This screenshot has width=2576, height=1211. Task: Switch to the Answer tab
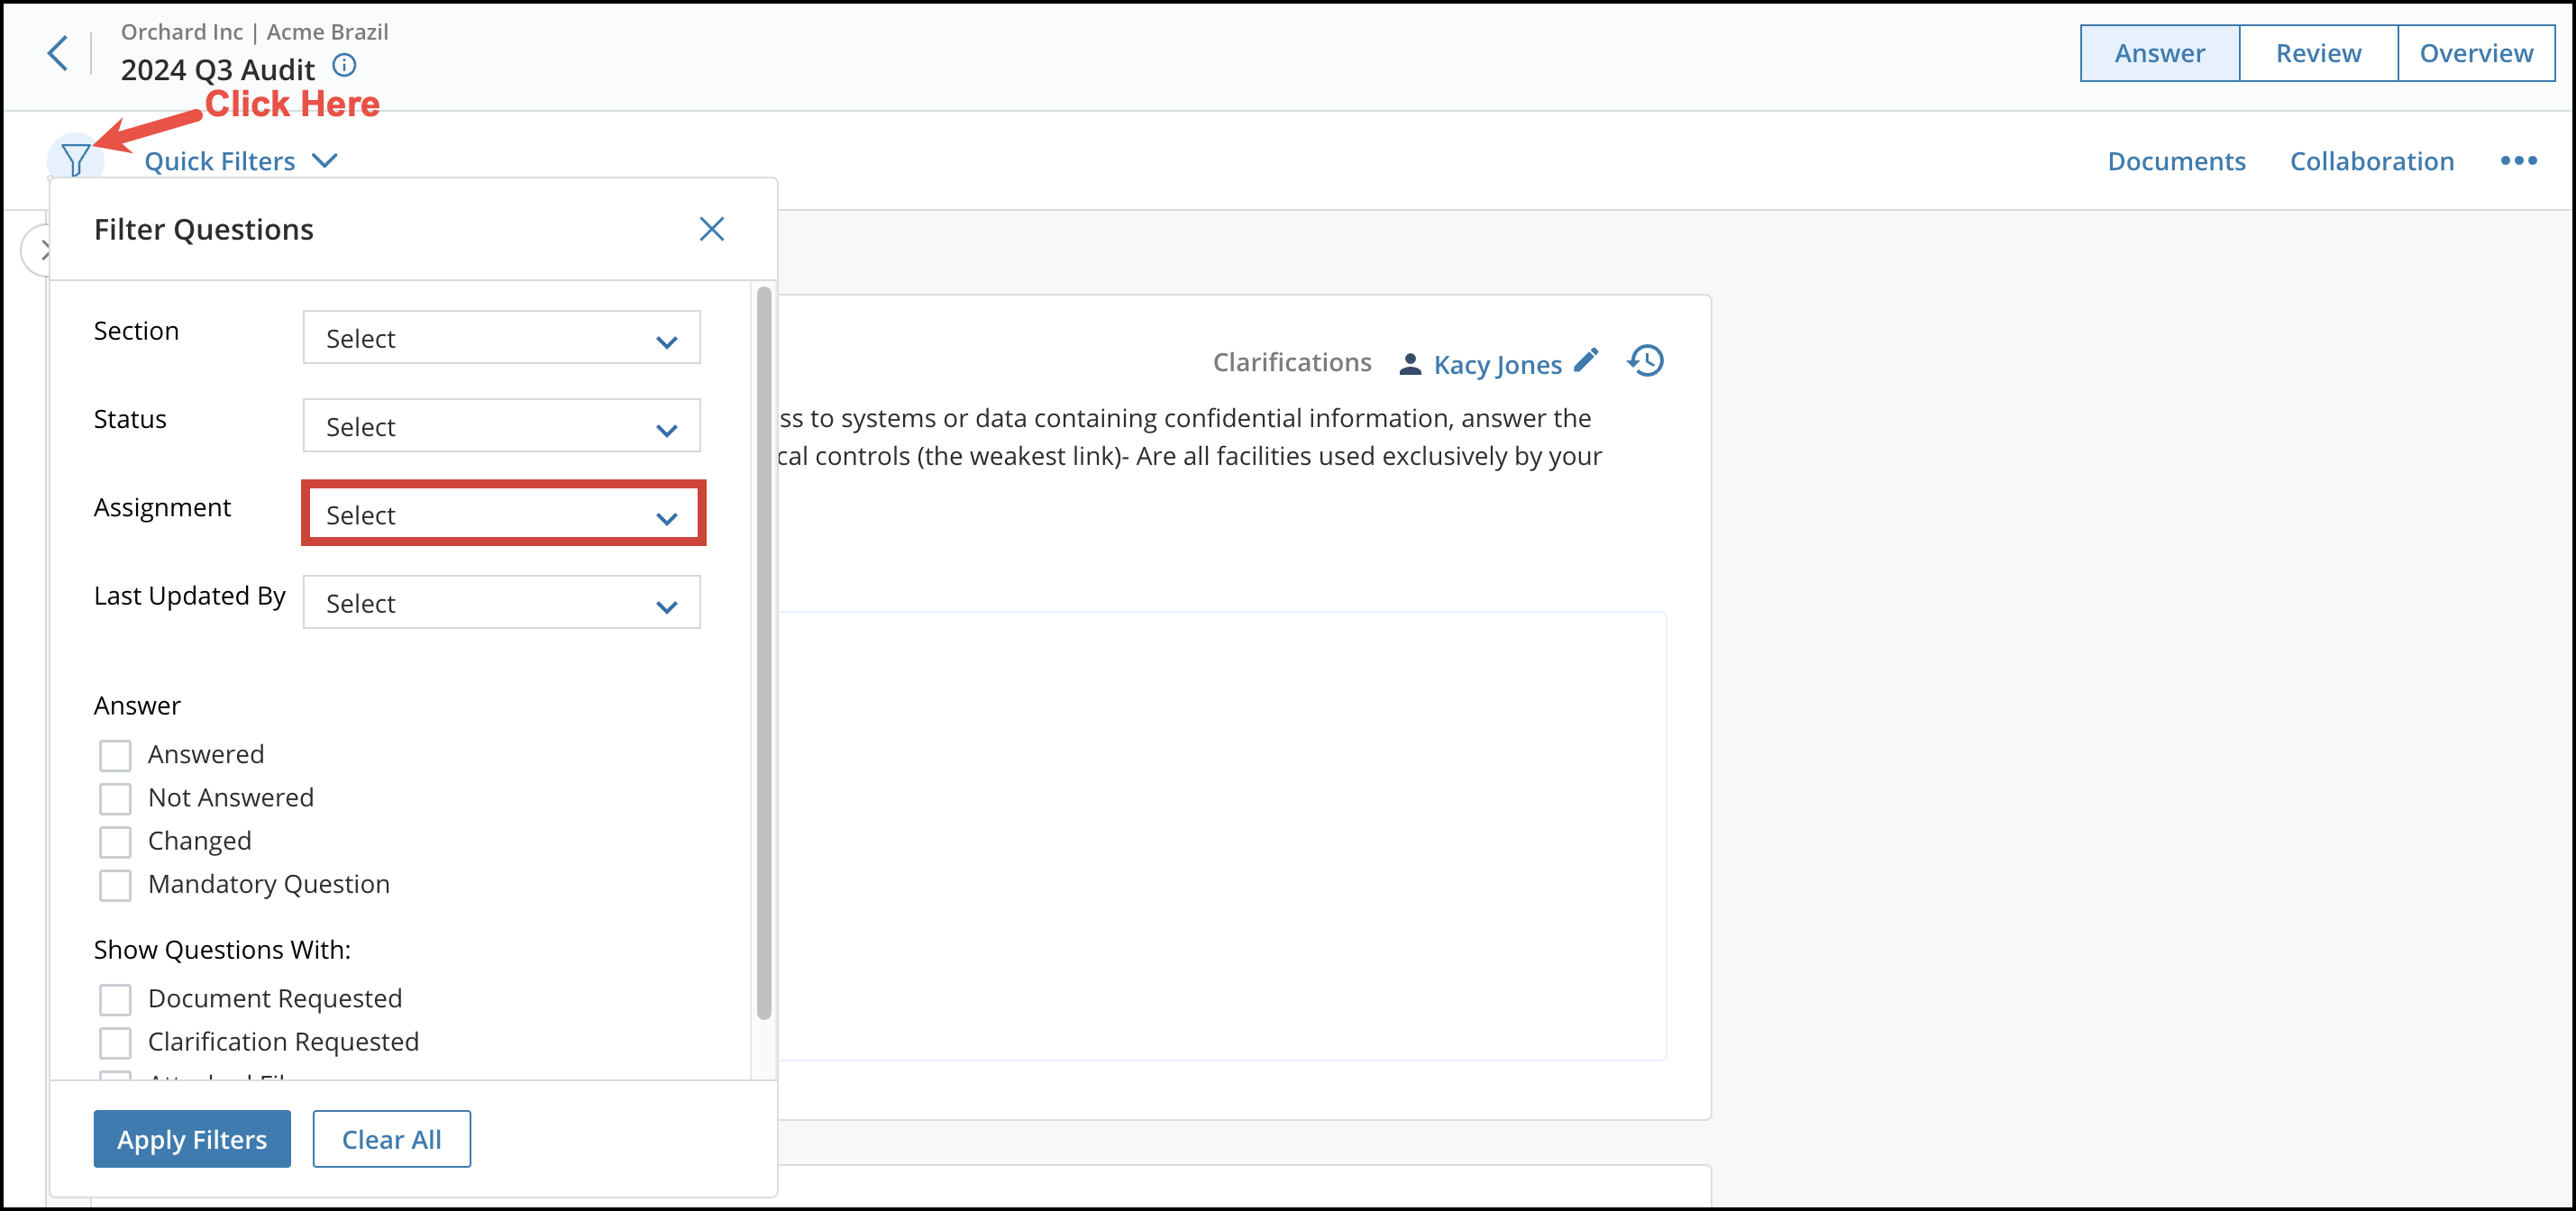(x=2159, y=53)
